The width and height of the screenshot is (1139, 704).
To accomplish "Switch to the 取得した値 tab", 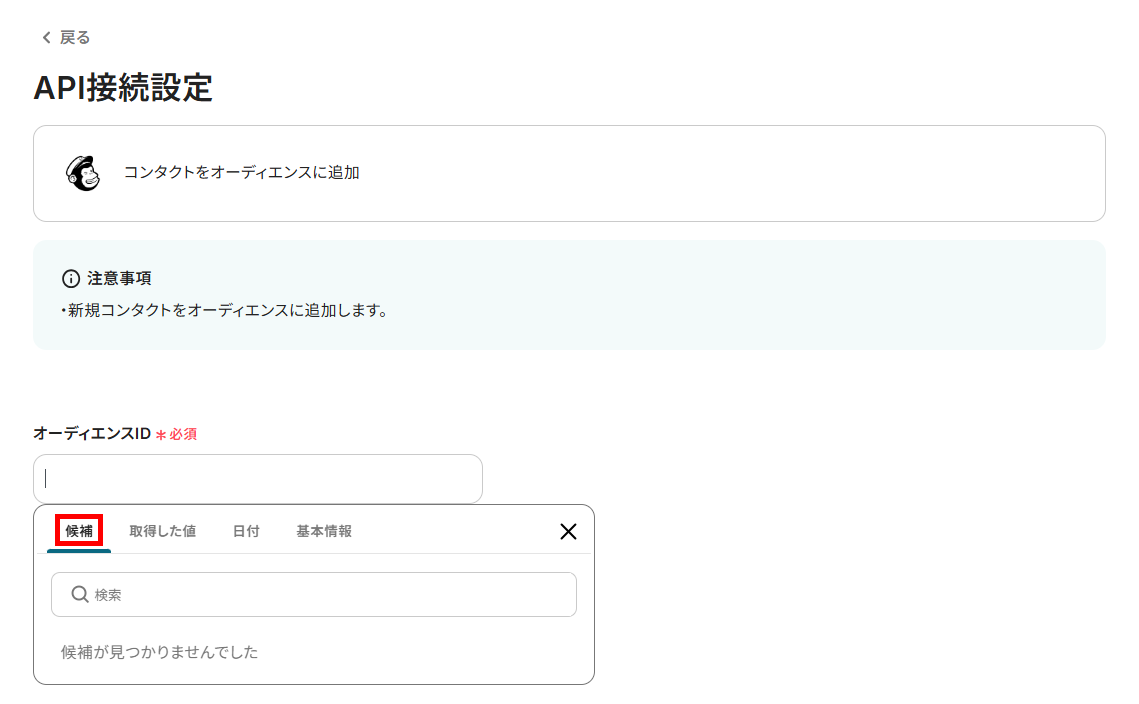I will coord(162,531).
